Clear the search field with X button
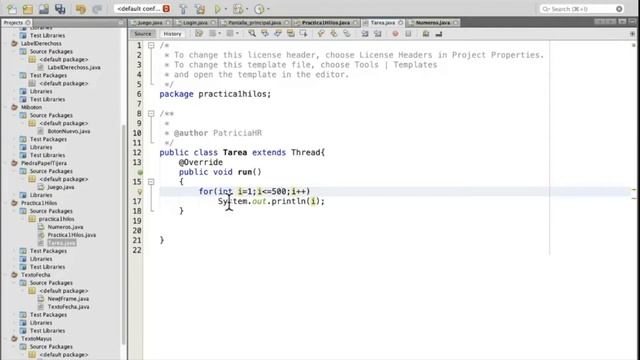The image size is (640, 360). pyautogui.click(x=619, y=9)
